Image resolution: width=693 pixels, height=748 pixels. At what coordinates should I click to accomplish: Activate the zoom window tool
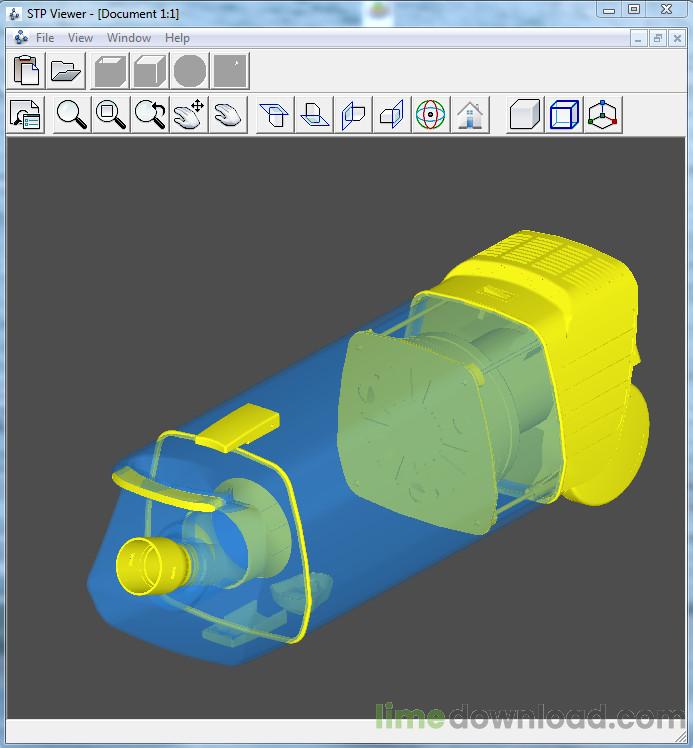pyautogui.click(x=111, y=114)
